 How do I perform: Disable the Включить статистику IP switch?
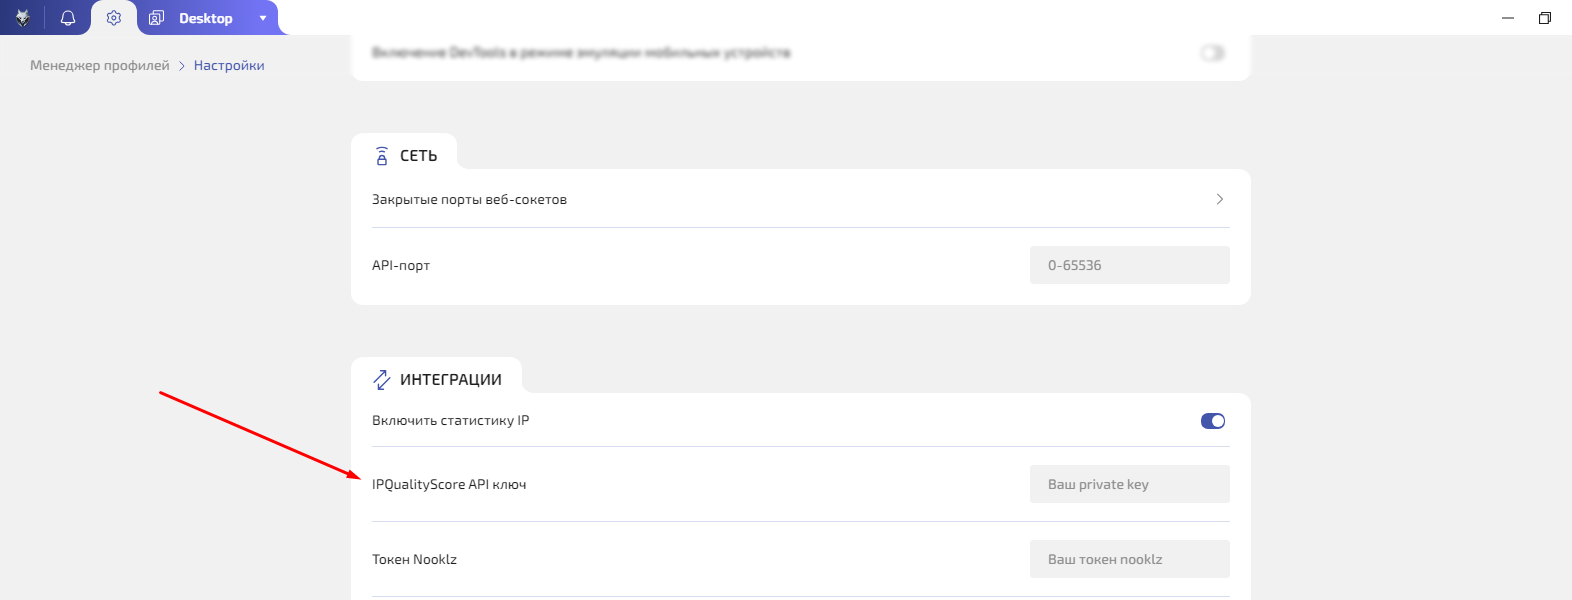coord(1212,421)
